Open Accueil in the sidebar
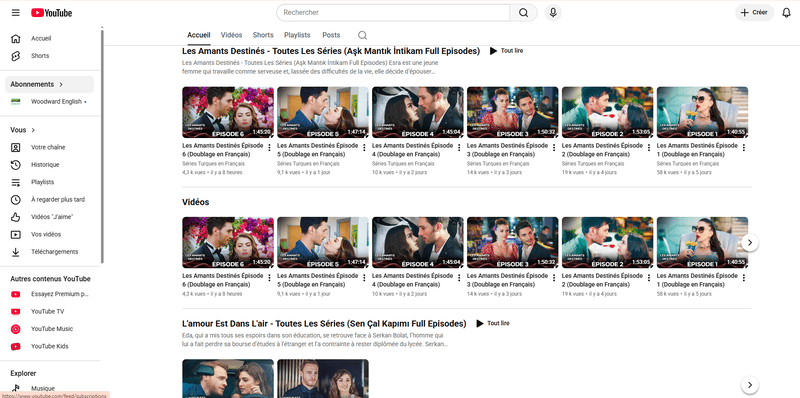This screenshot has height=398, width=800. 49,38
